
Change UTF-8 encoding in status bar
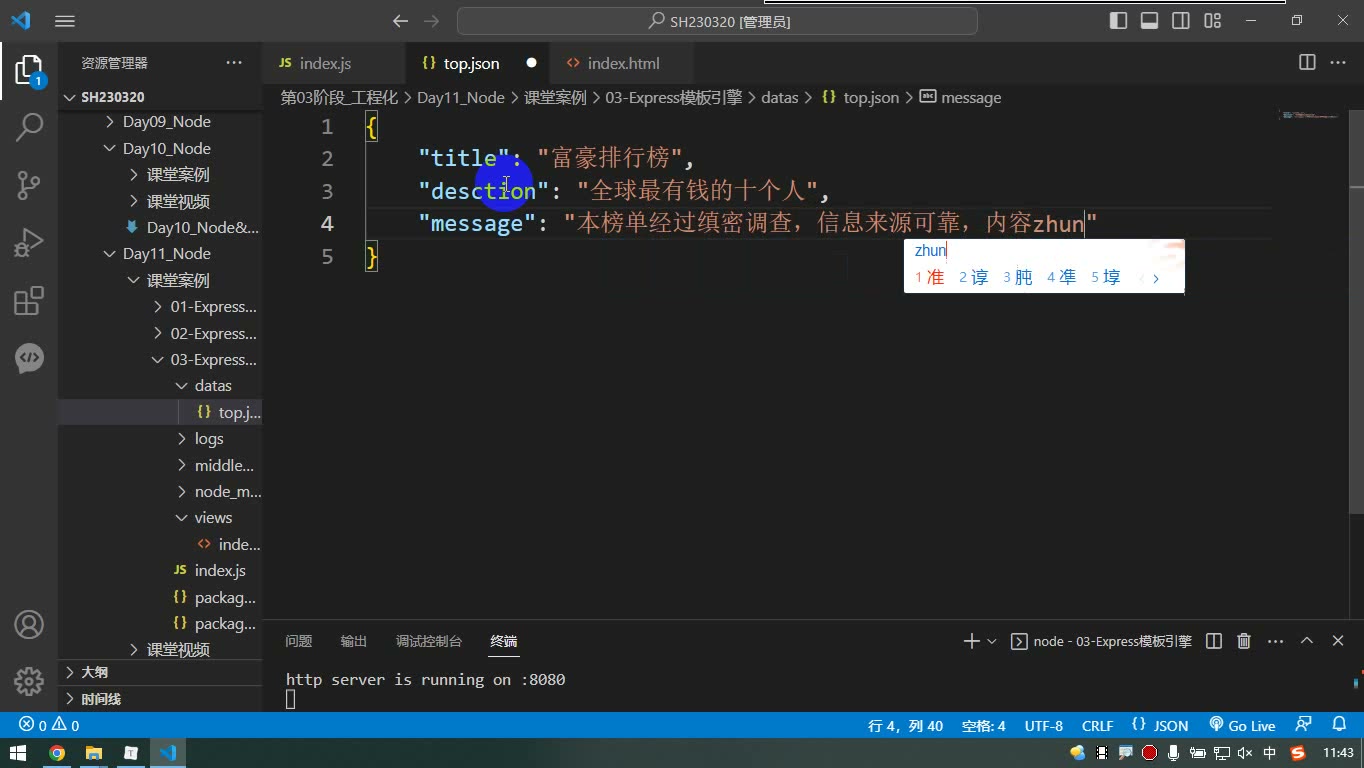coord(1044,725)
